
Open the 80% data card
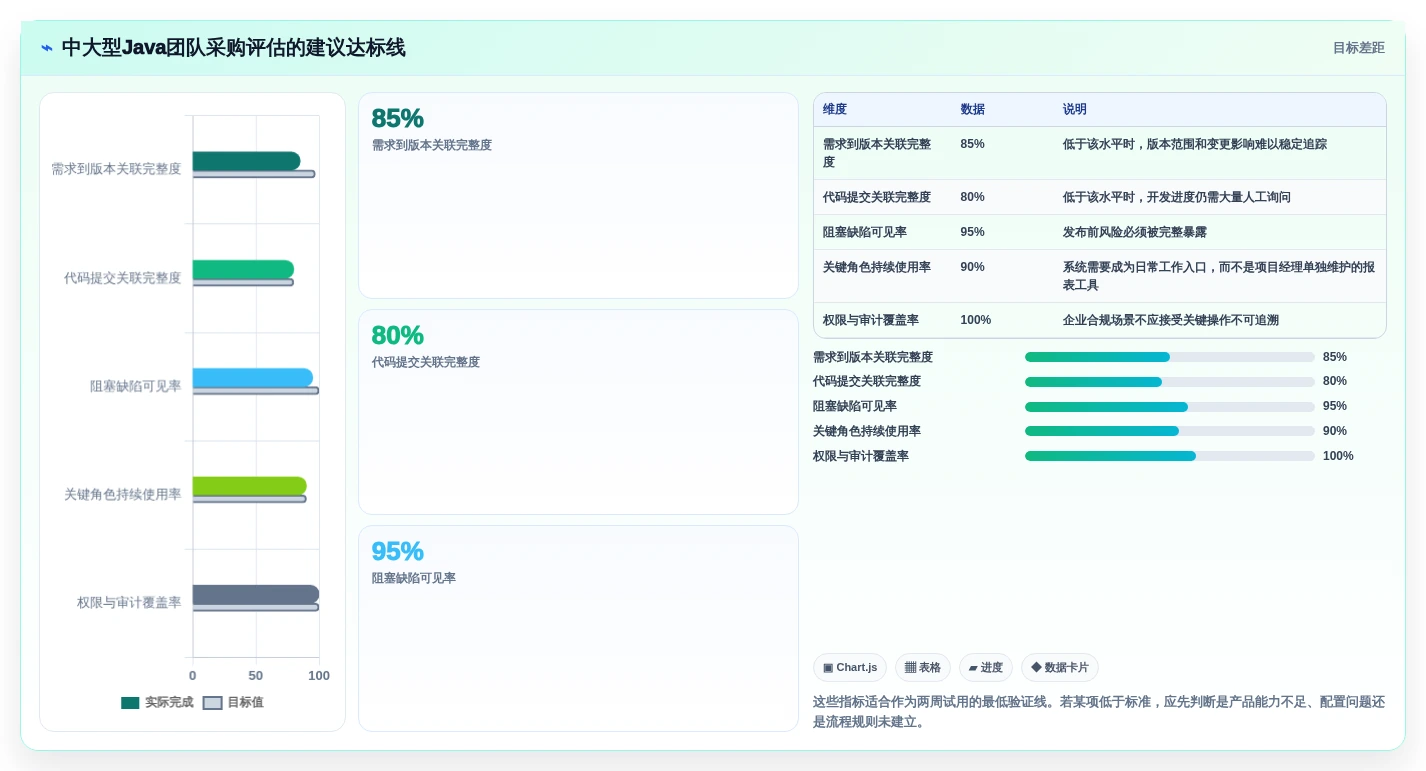click(x=578, y=412)
